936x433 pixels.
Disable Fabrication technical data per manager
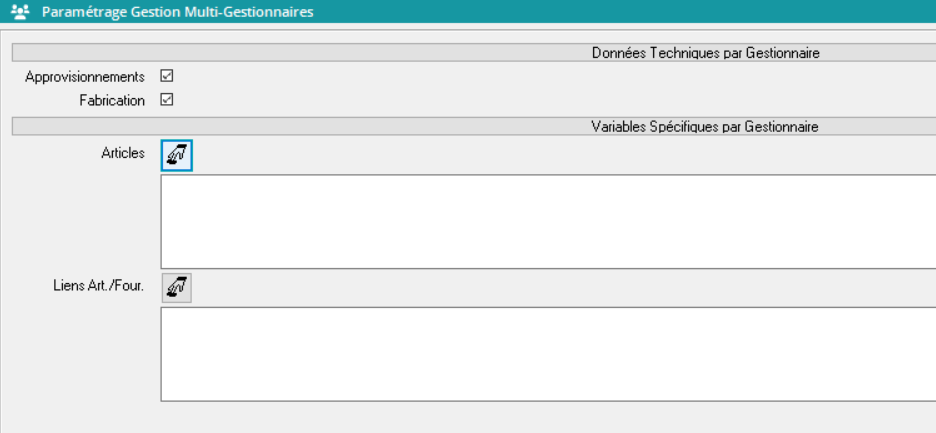pos(167,100)
